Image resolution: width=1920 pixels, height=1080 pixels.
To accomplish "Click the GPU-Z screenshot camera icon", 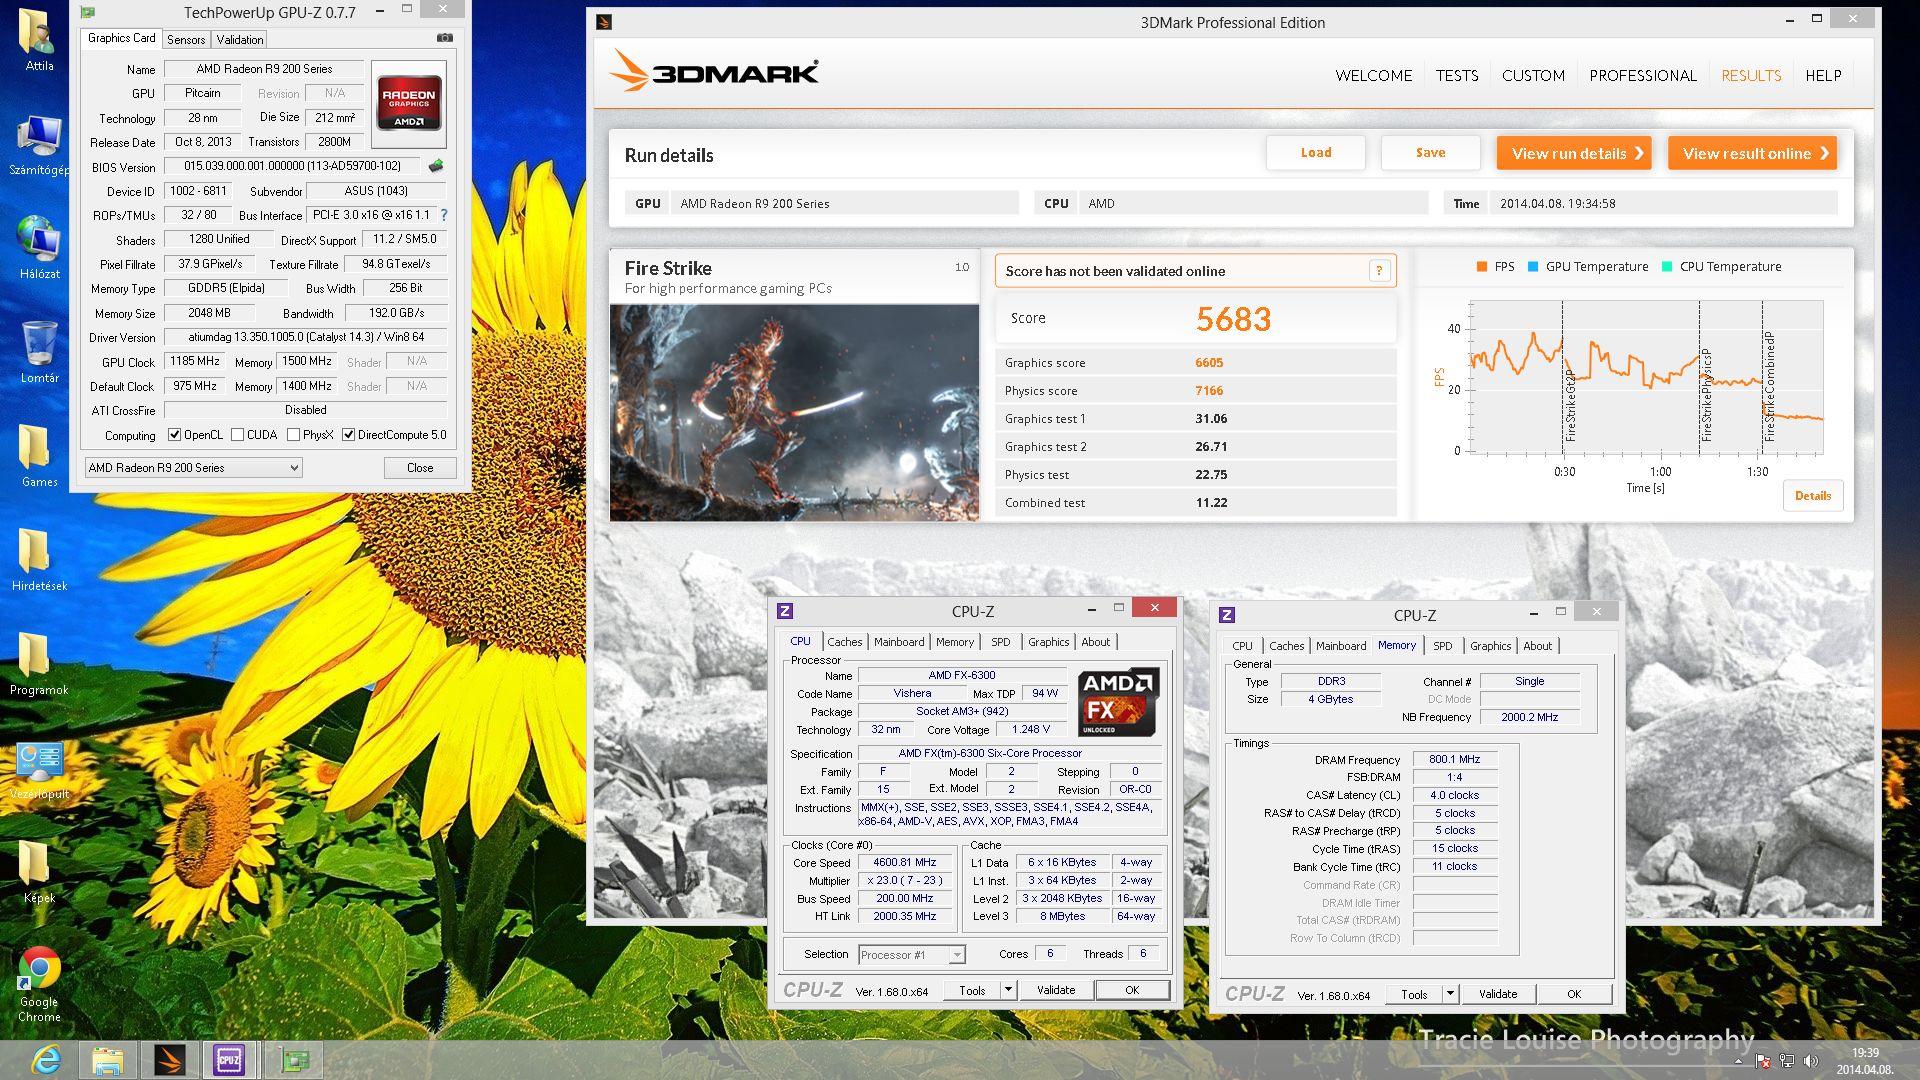I will 445,38.
